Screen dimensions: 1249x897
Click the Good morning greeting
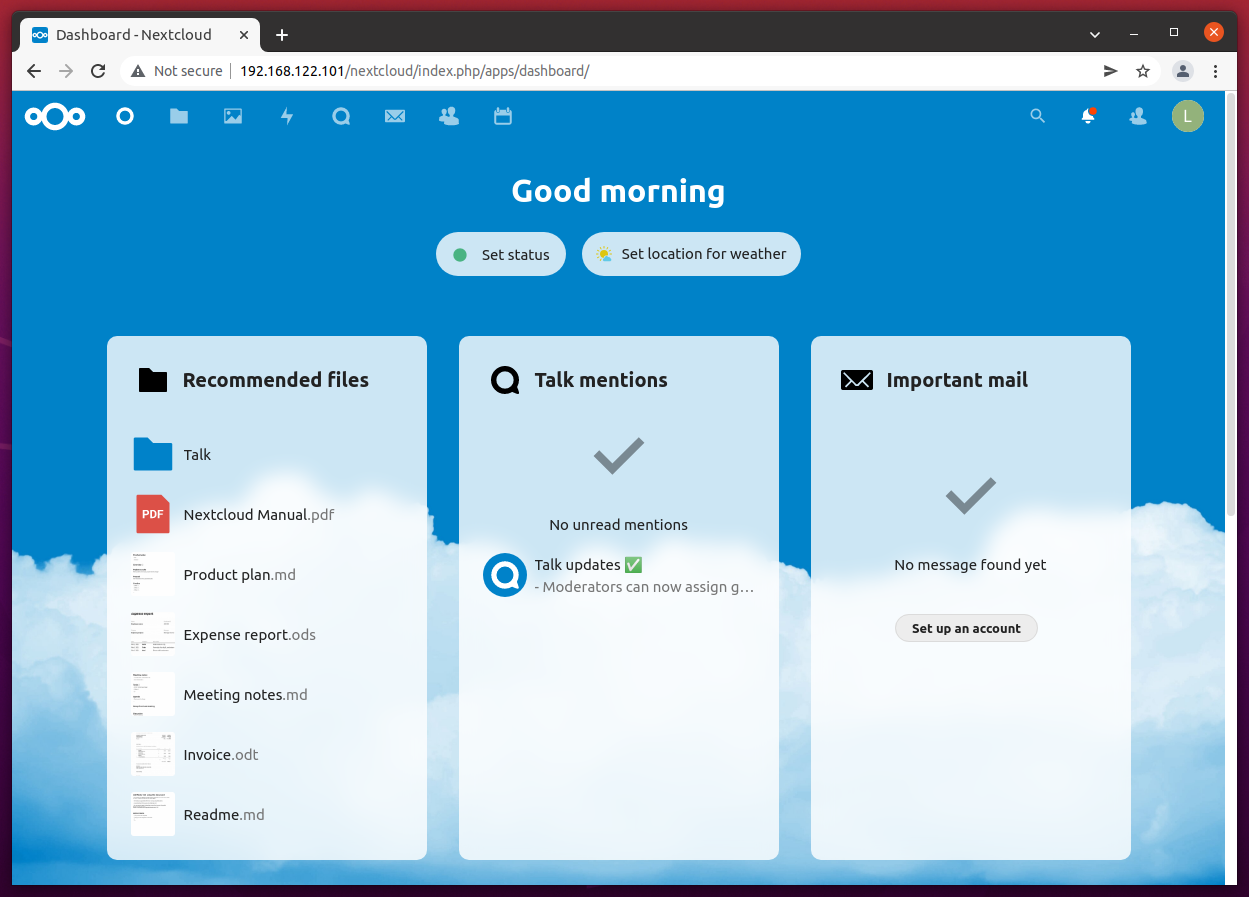pyautogui.click(x=618, y=191)
